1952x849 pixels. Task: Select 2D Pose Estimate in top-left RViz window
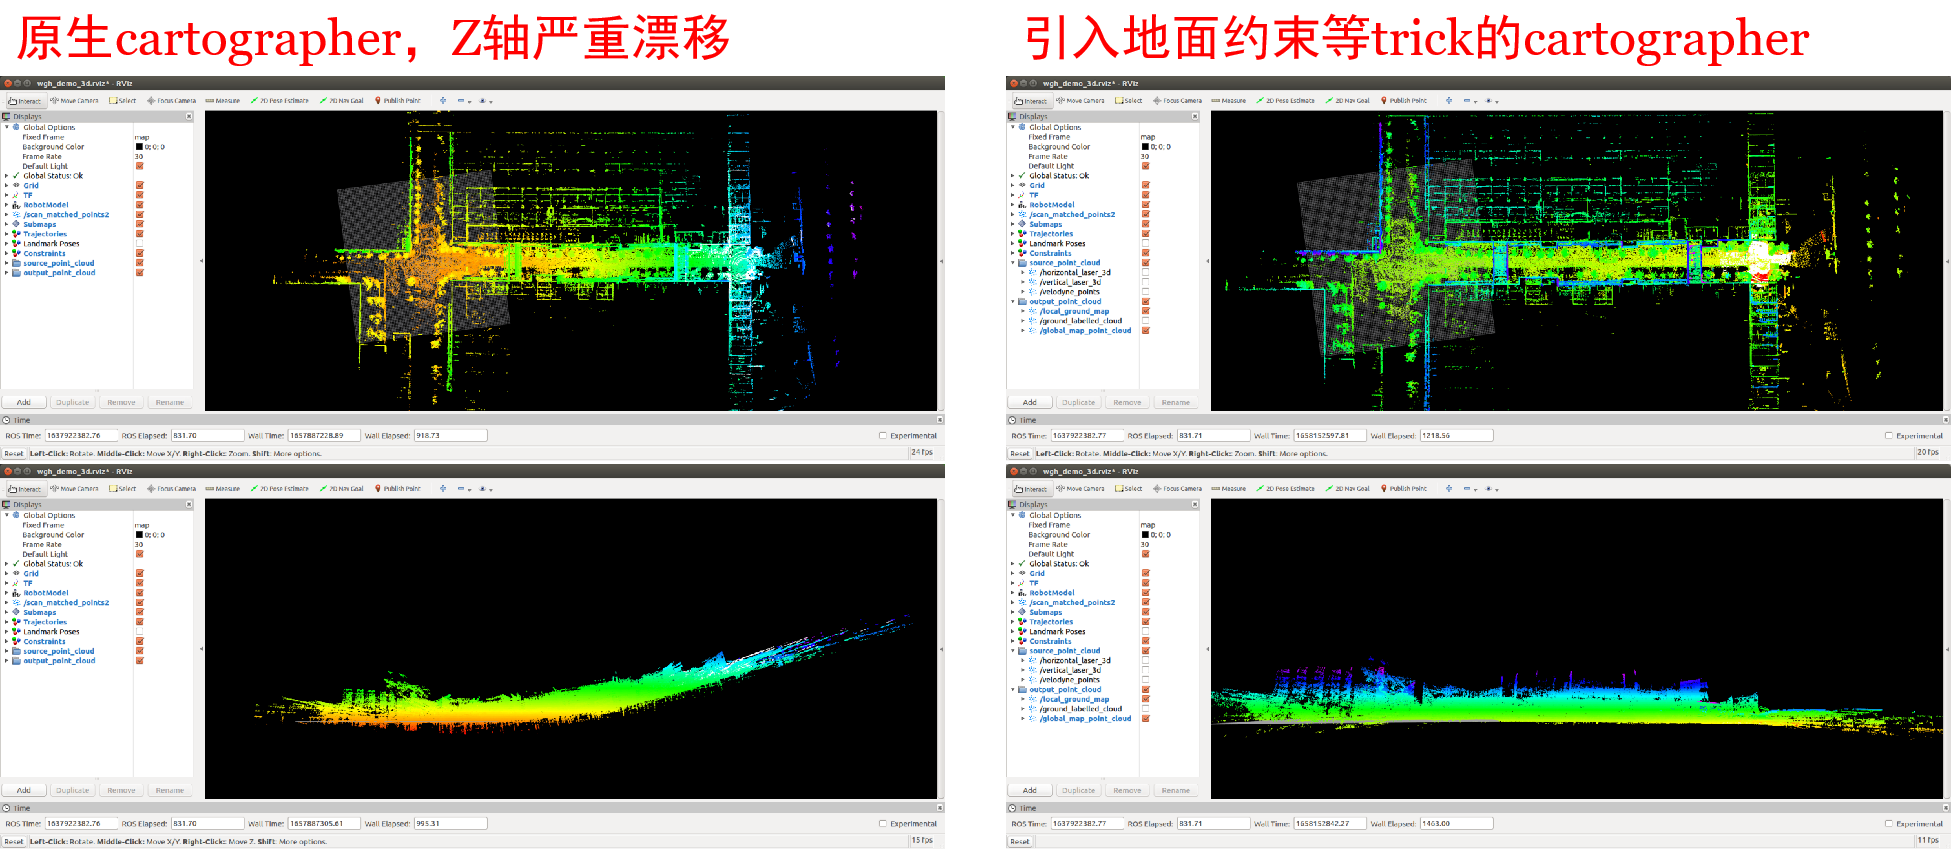click(x=280, y=101)
